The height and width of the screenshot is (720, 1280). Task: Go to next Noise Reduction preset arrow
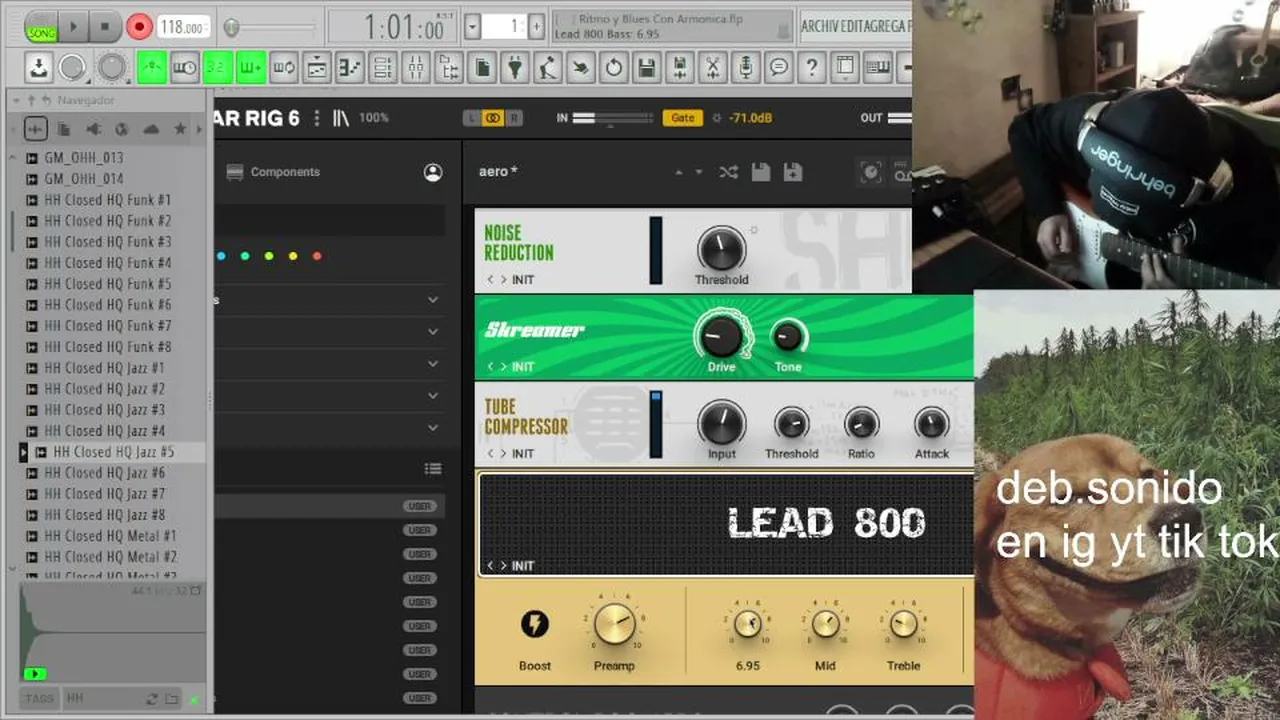(x=503, y=280)
